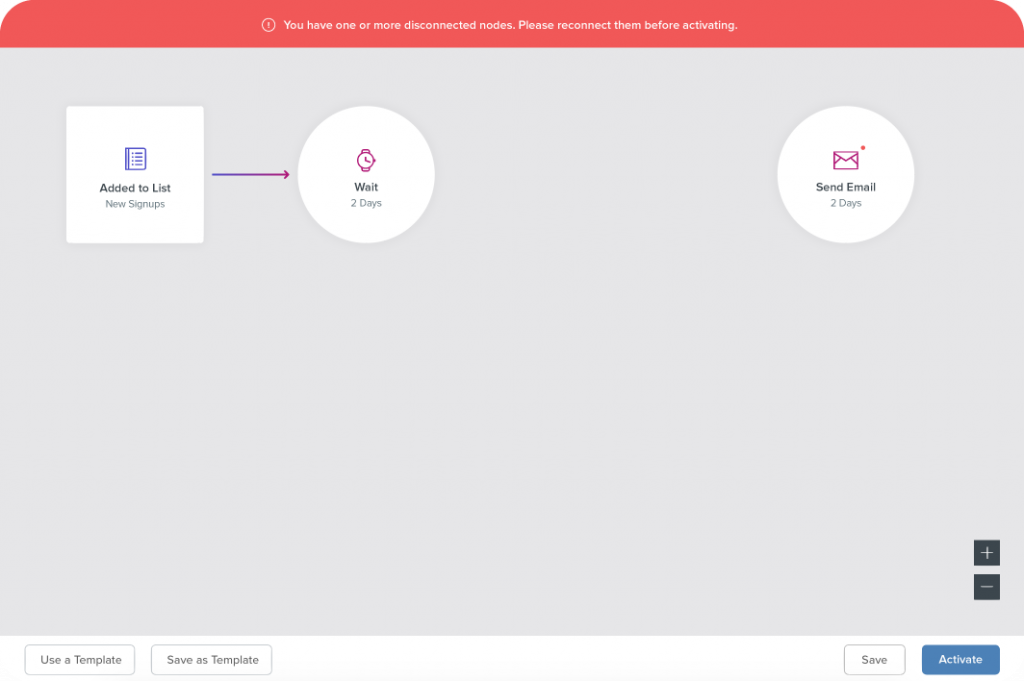Click the "Wait" label text
This screenshot has width=1024, height=681.
(366, 187)
